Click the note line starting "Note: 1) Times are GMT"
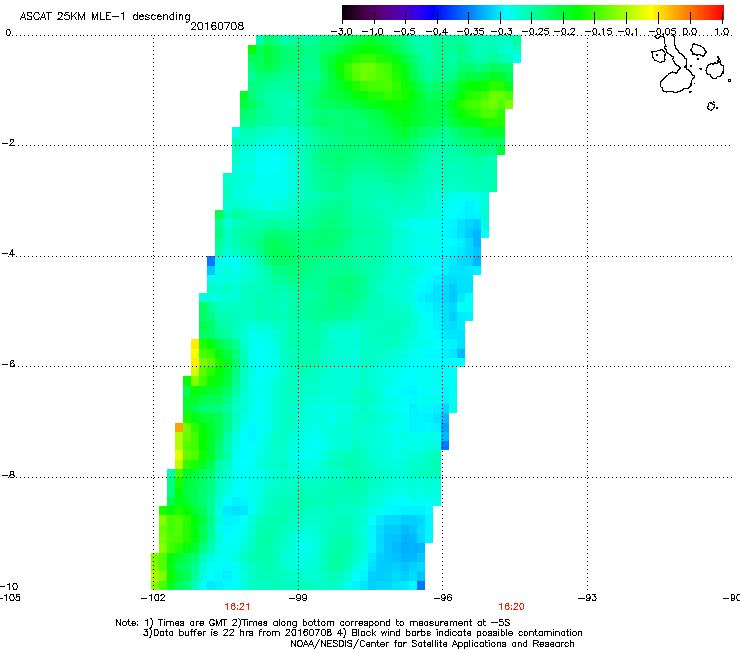The width and height of the screenshot is (740, 650). click(x=313, y=623)
